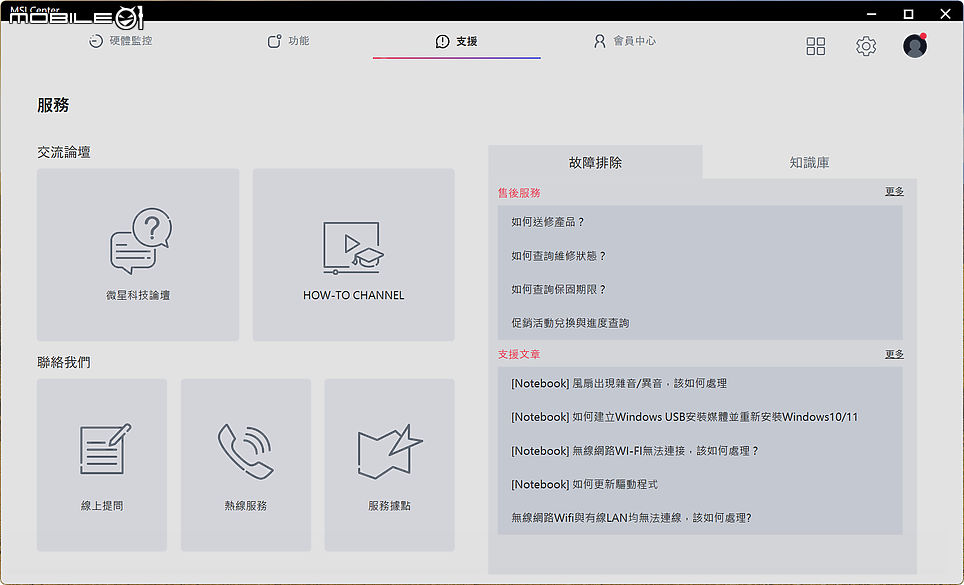Switch to the 硬體監控 tab
The image size is (964, 585).
pos(120,41)
